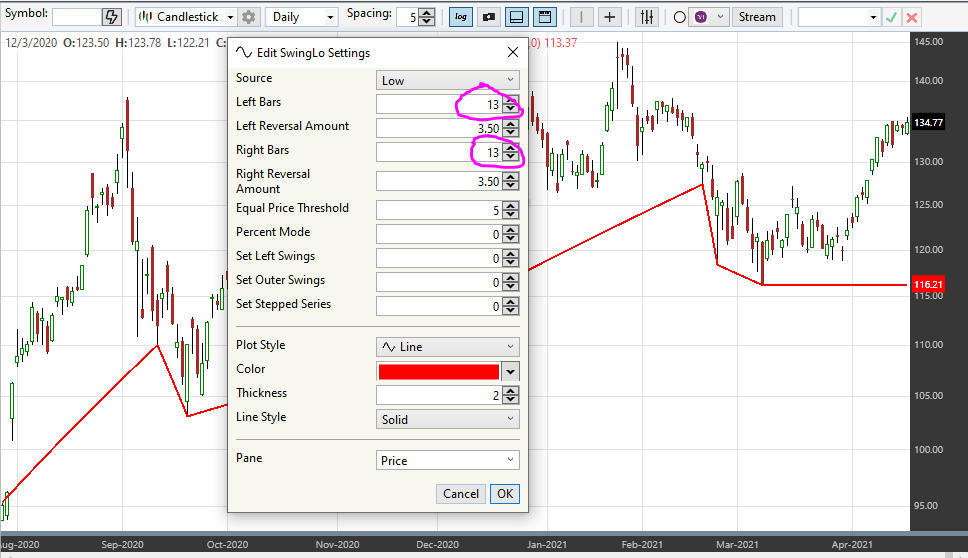Open chart style gear settings
Viewport: 968px width, 558px height.
tap(249, 17)
